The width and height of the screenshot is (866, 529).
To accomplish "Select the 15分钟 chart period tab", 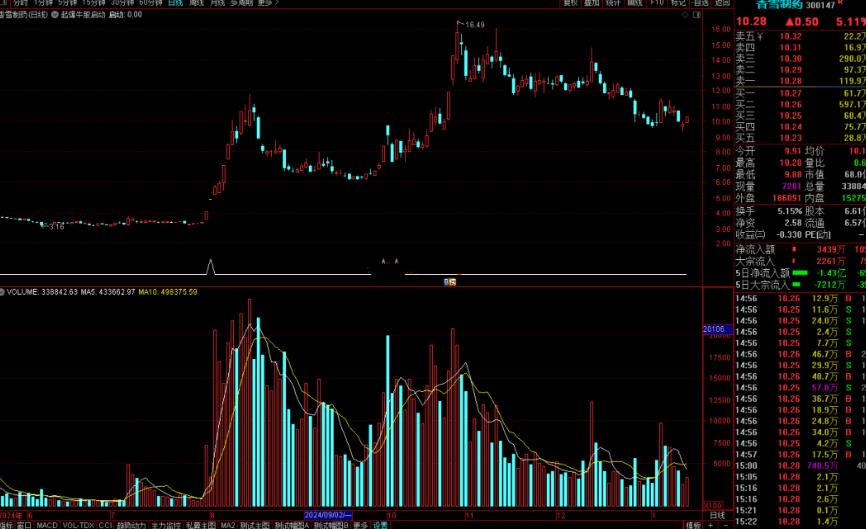I will tap(94, 3).
